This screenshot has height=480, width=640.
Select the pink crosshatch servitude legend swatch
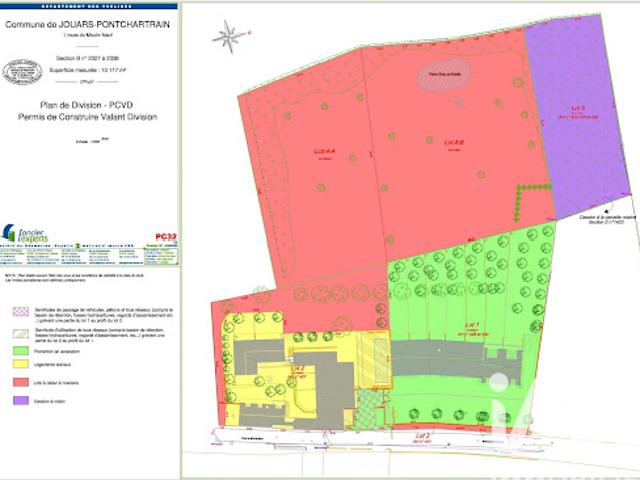21,312
